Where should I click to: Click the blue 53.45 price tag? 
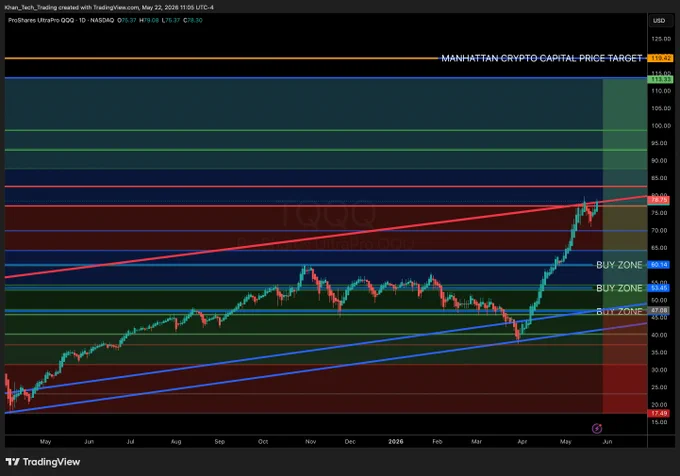(659, 288)
